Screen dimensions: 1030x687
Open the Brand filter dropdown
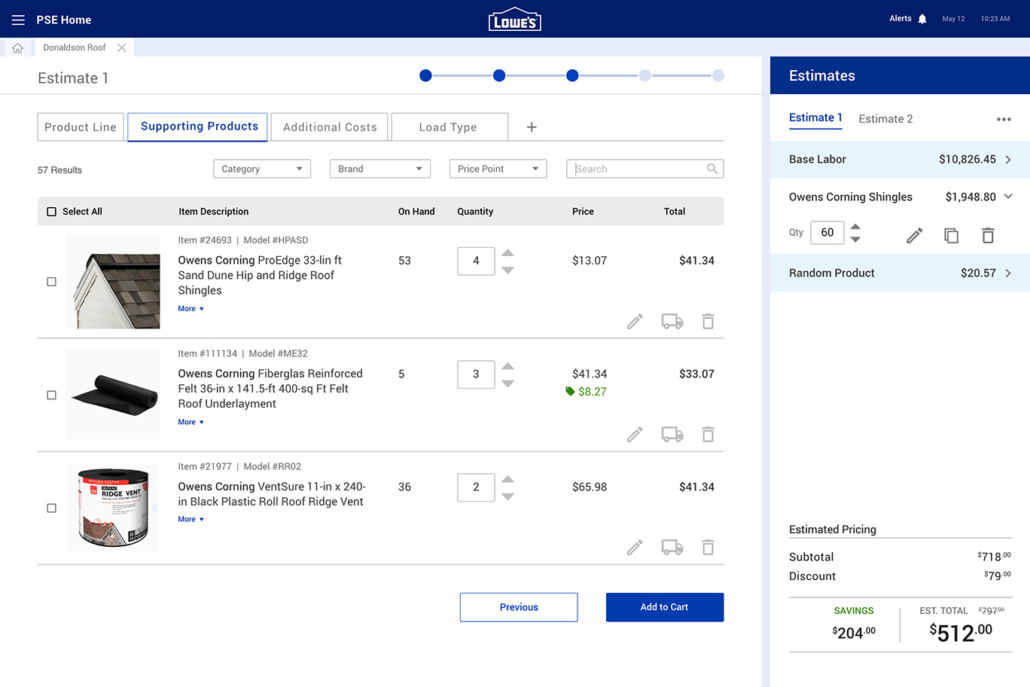[x=380, y=169]
